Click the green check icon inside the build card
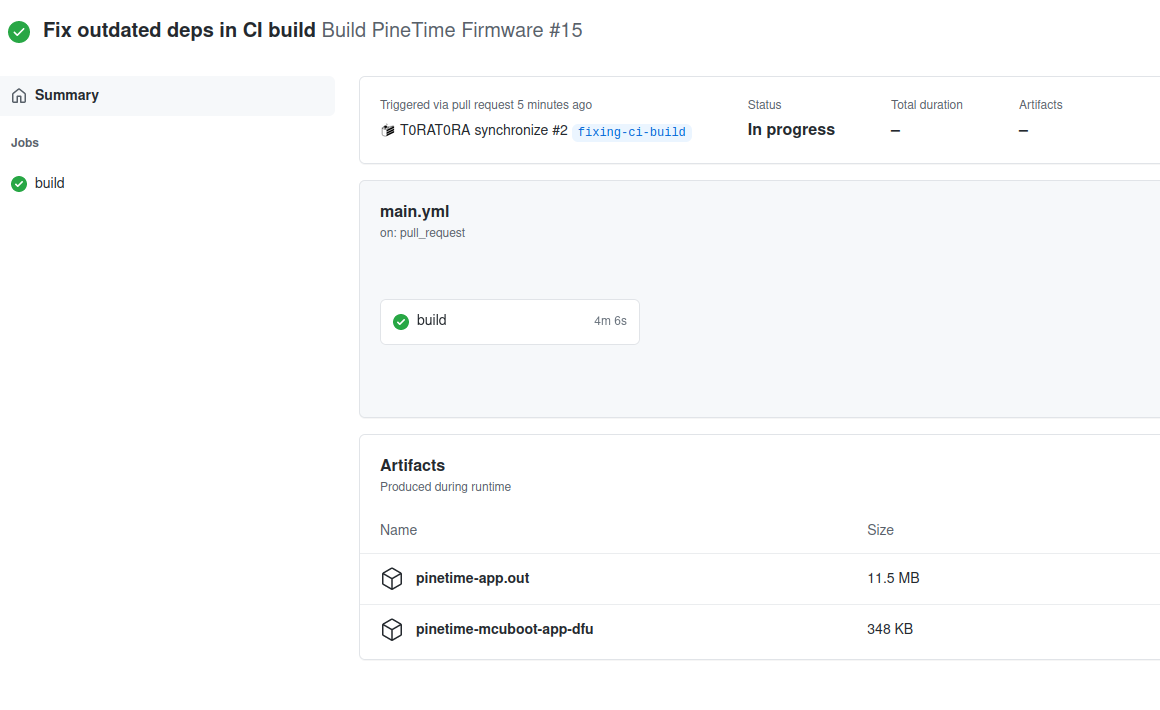 (x=401, y=322)
